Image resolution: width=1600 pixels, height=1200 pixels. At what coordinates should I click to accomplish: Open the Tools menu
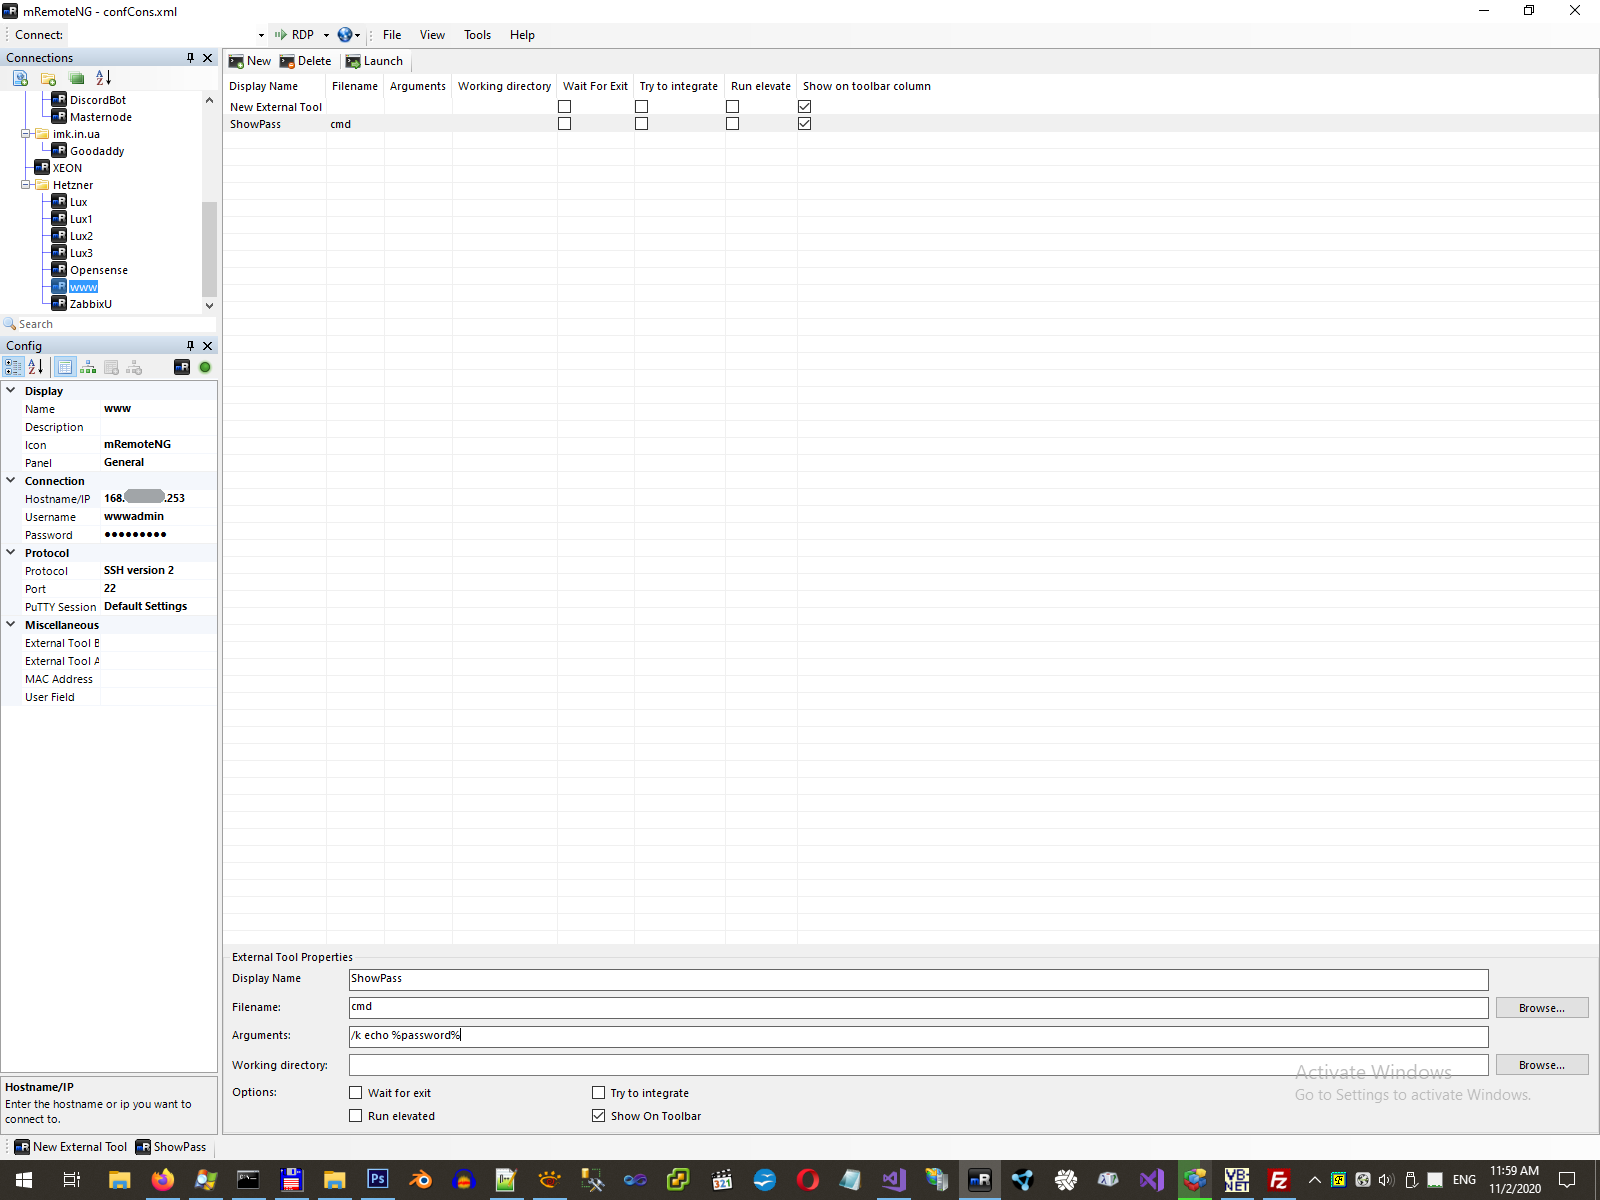point(477,35)
